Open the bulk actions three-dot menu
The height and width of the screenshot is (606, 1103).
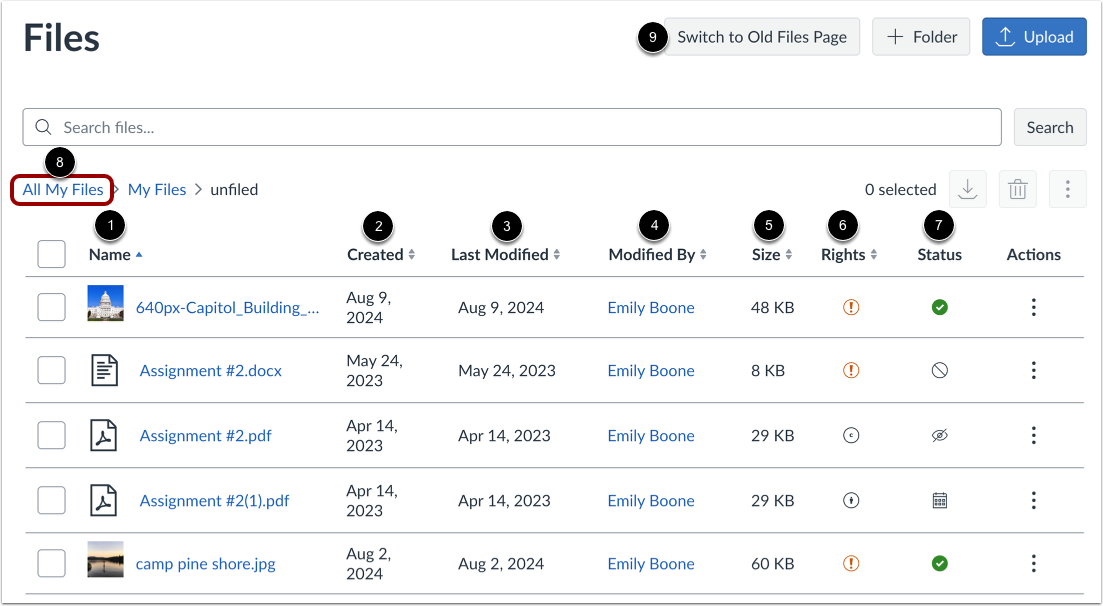(1067, 189)
